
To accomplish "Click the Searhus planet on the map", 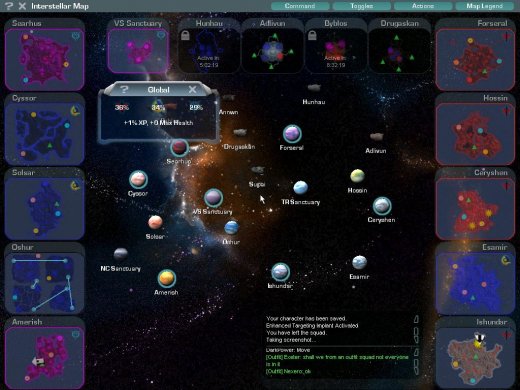I will tap(179, 147).
